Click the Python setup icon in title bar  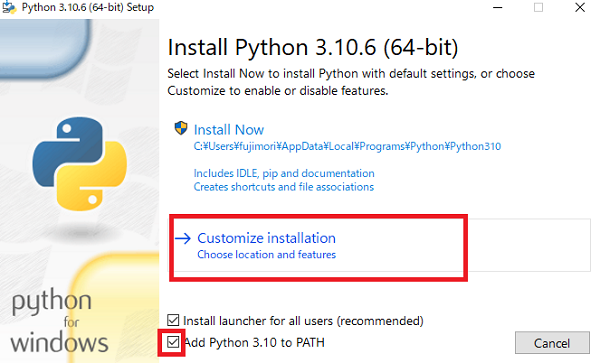tap(9, 7)
